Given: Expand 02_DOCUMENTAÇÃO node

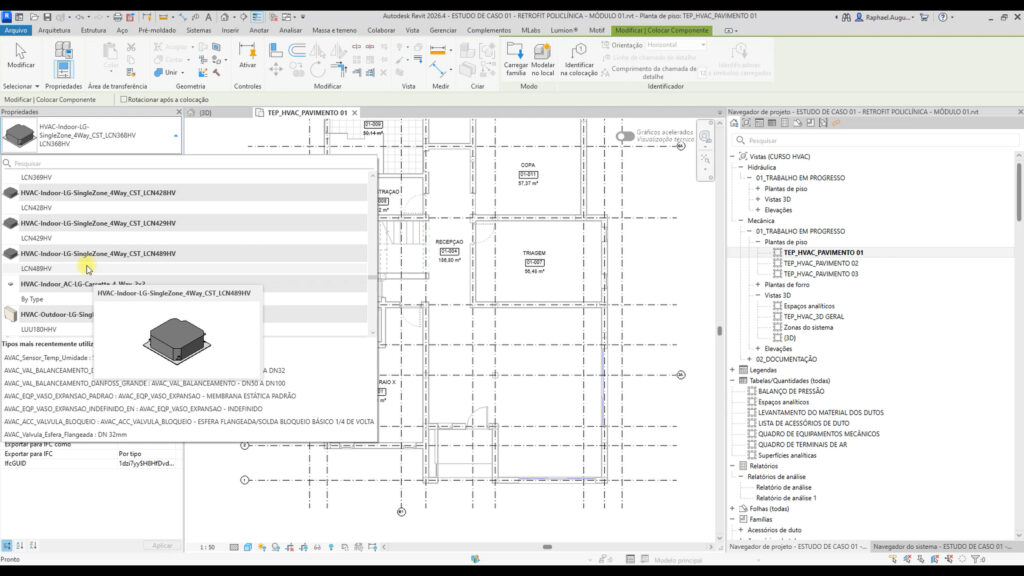Looking at the screenshot, I should (x=750, y=359).
